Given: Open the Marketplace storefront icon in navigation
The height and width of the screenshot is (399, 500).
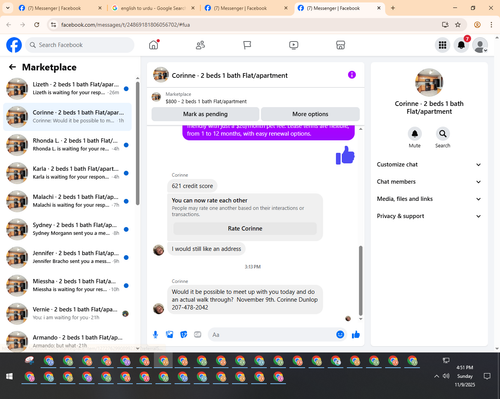Looking at the screenshot, I should (x=340, y=45).
